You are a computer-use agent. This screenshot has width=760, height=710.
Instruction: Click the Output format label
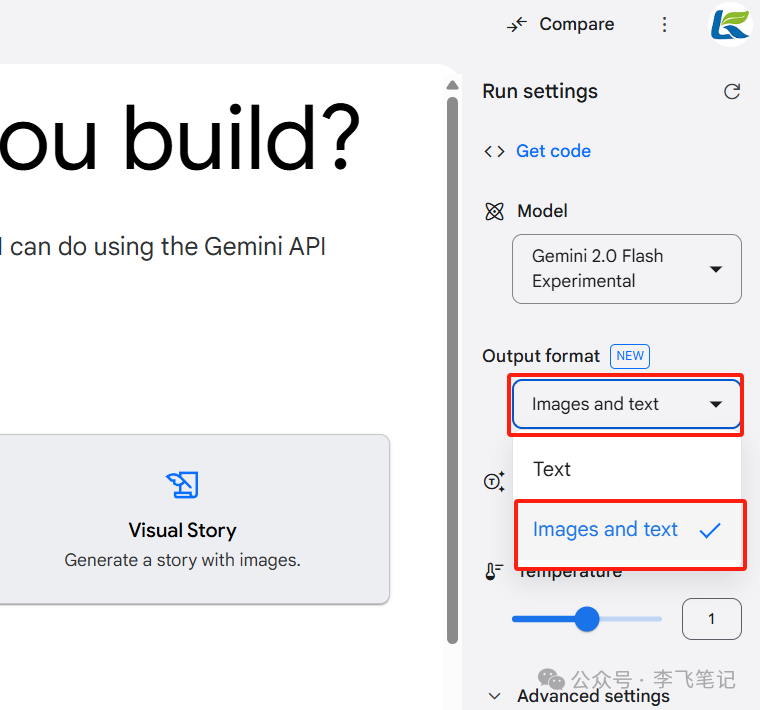[x=541, y=356]
